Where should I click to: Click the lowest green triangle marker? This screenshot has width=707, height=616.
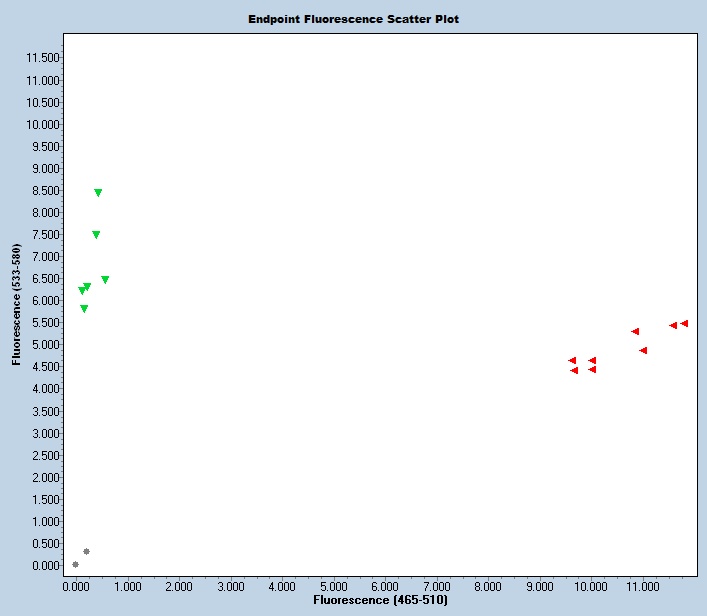[84, 309]
